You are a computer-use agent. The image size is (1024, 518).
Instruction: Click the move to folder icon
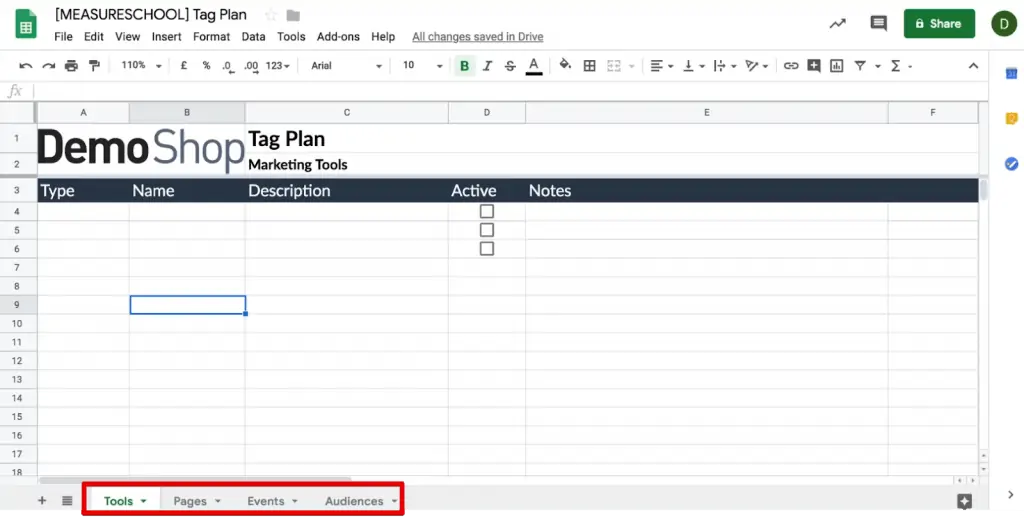[293, 15]
